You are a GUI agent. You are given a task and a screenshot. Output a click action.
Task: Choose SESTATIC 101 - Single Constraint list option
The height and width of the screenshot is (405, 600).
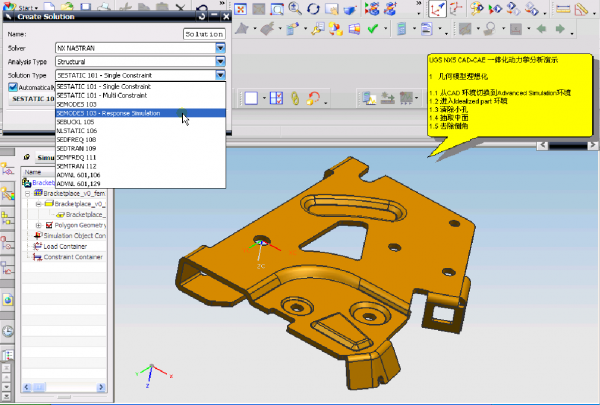click(x=140, y=87)
